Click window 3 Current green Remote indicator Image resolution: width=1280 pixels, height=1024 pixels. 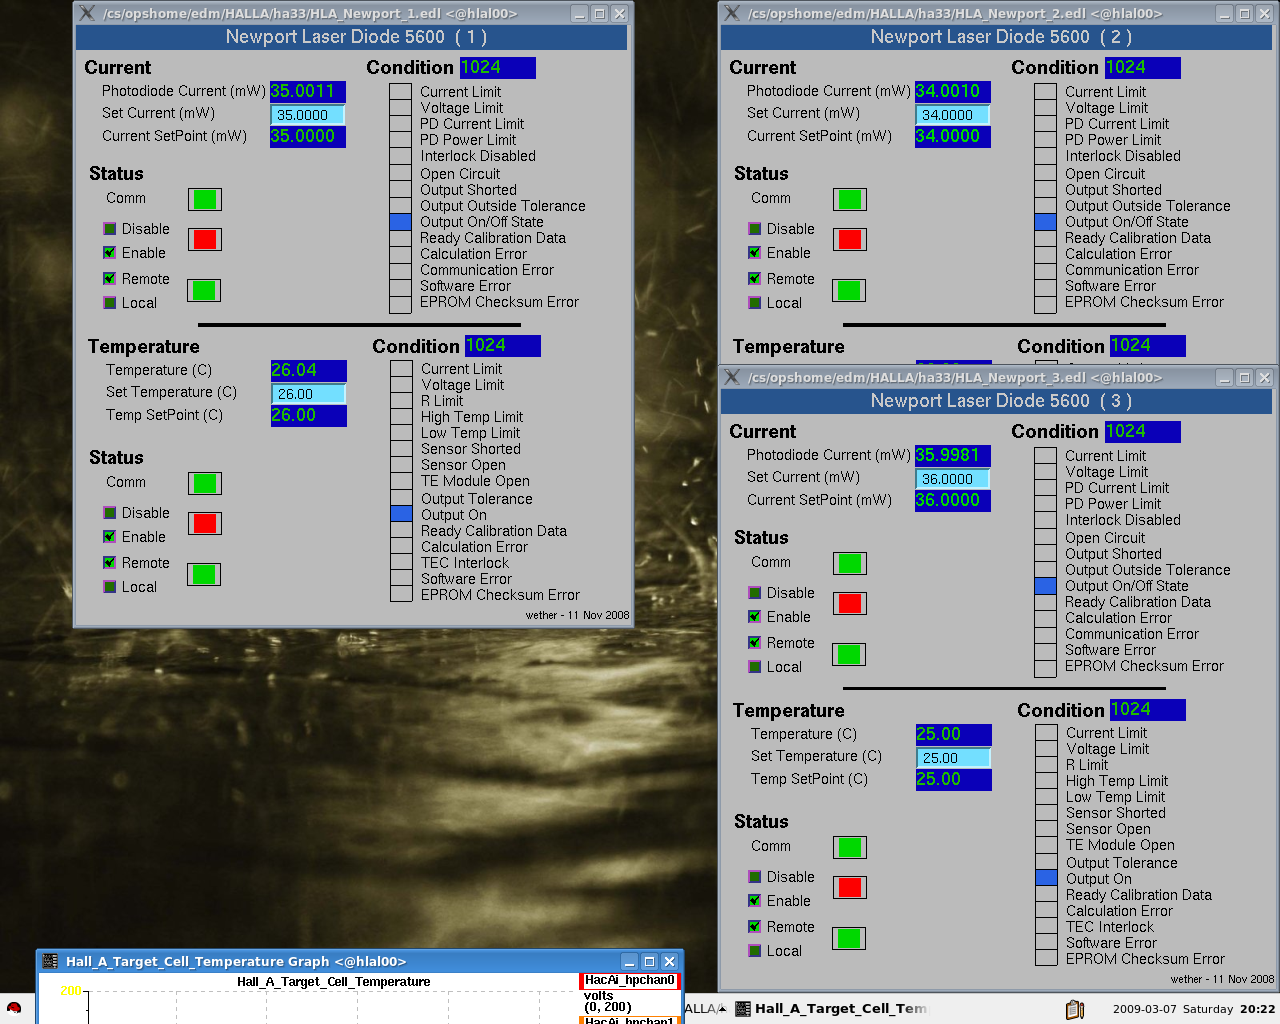850,654
